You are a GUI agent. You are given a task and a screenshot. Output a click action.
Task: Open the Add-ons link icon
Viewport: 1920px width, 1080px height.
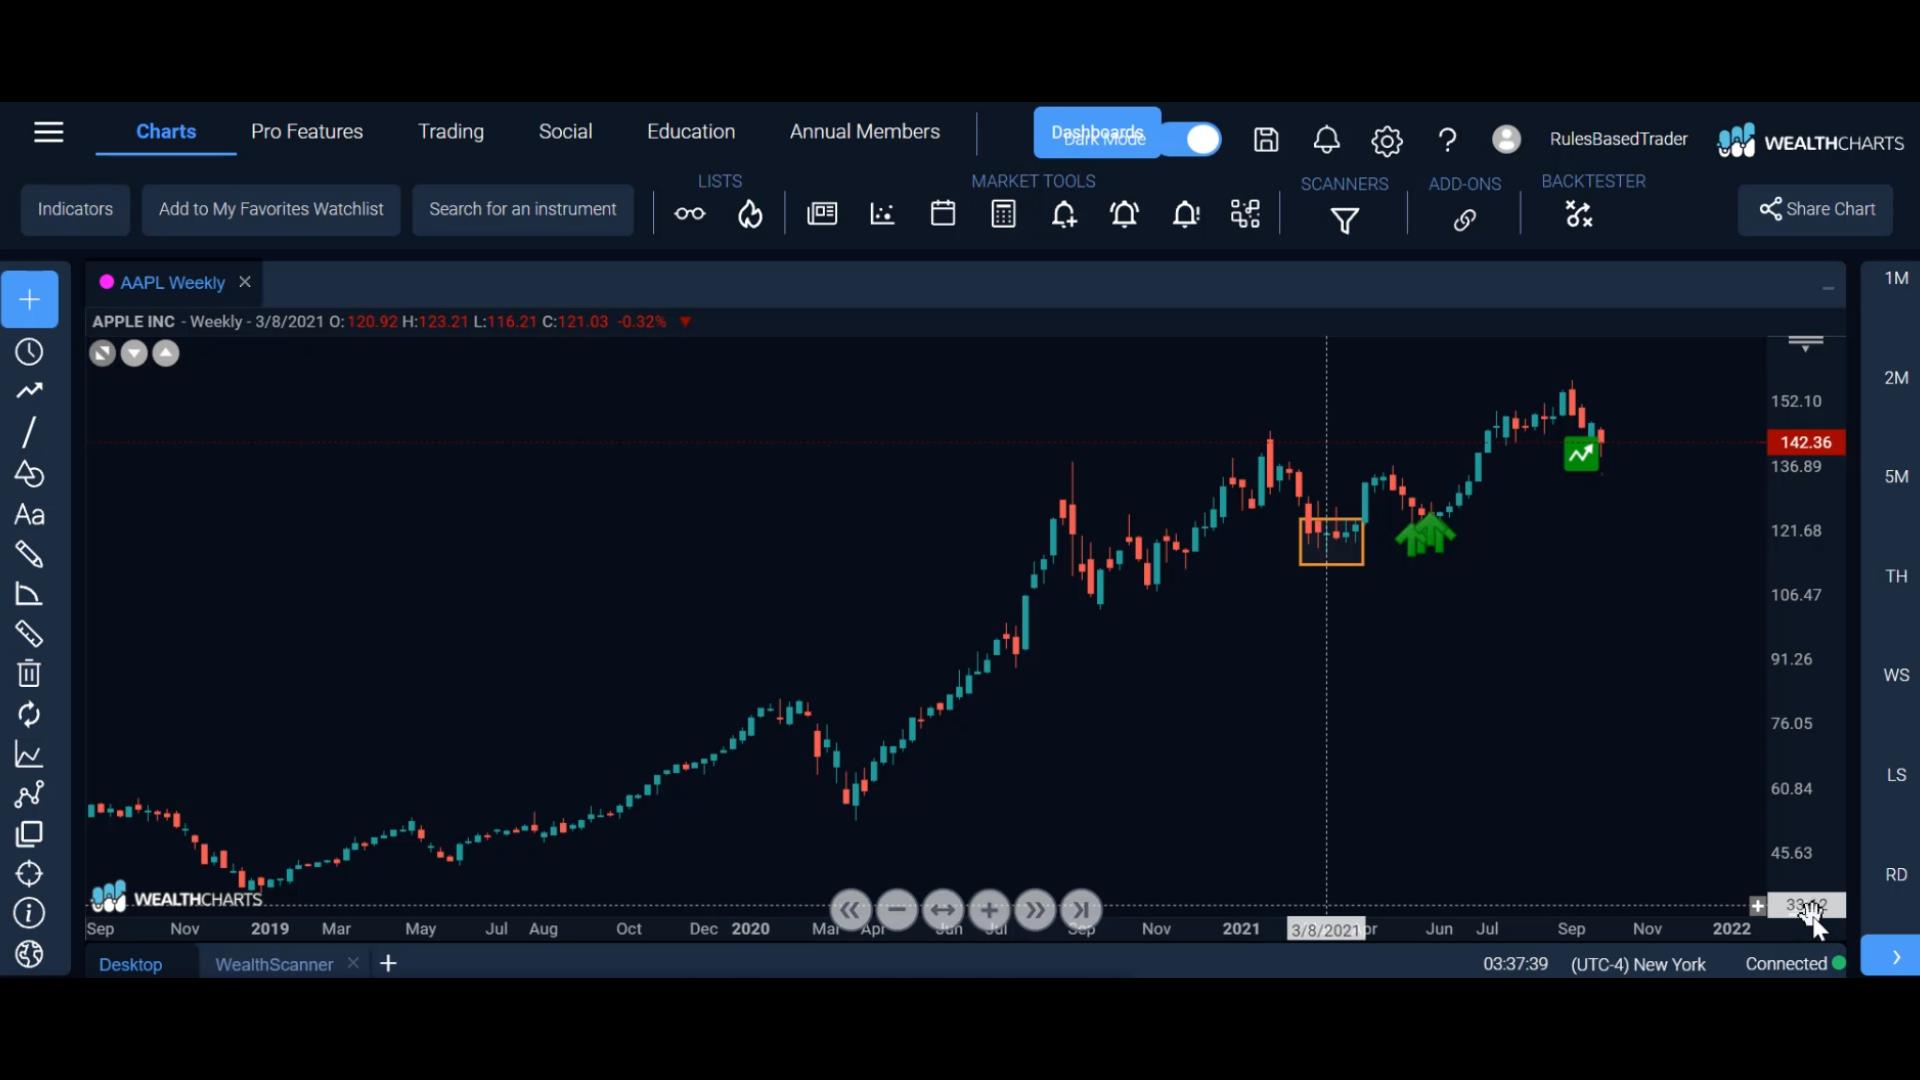[x=1465, y=220]
